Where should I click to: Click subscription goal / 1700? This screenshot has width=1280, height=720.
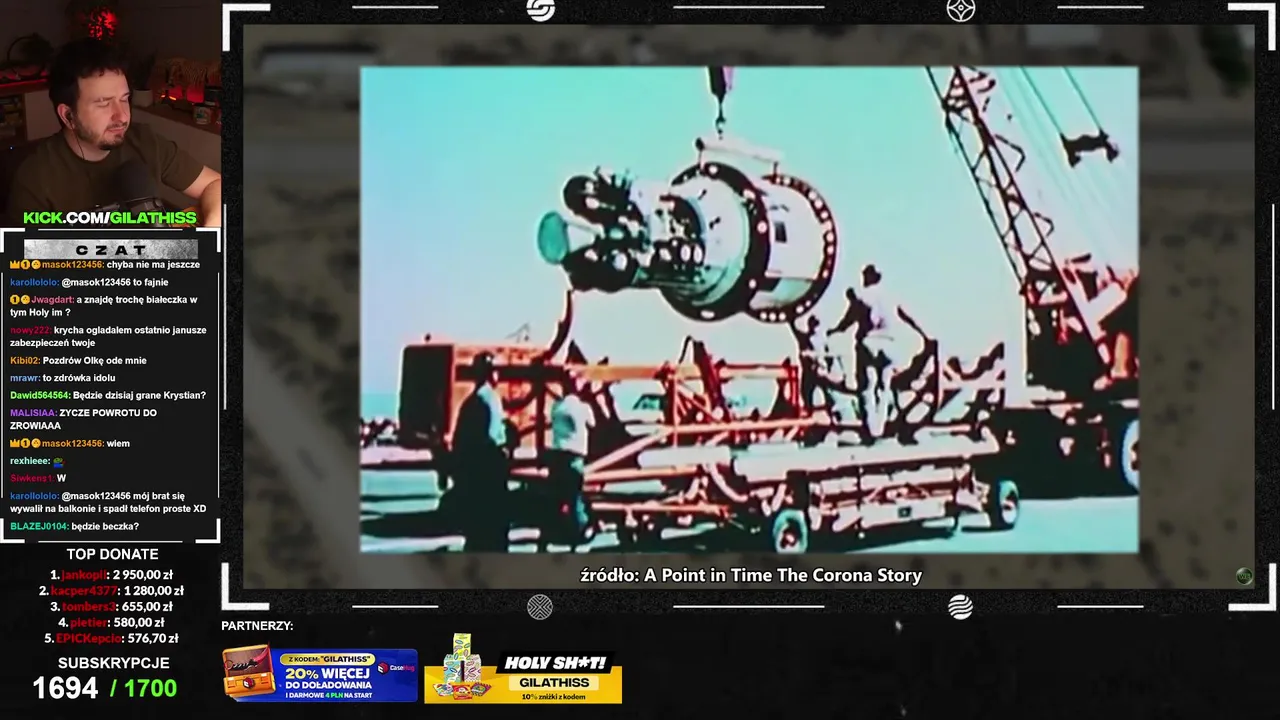pos(143,688)
